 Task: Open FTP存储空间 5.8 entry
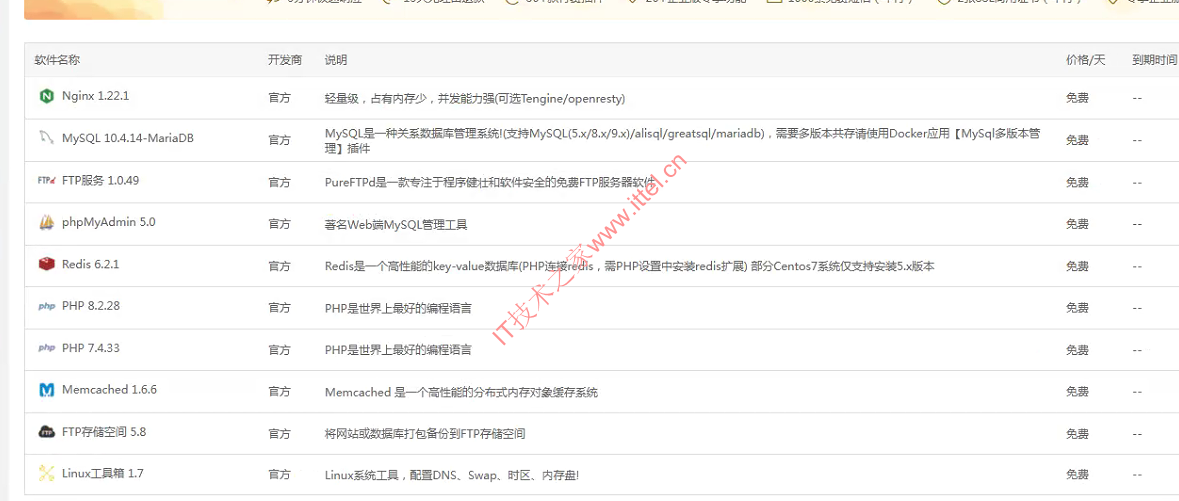click(105, 432)
